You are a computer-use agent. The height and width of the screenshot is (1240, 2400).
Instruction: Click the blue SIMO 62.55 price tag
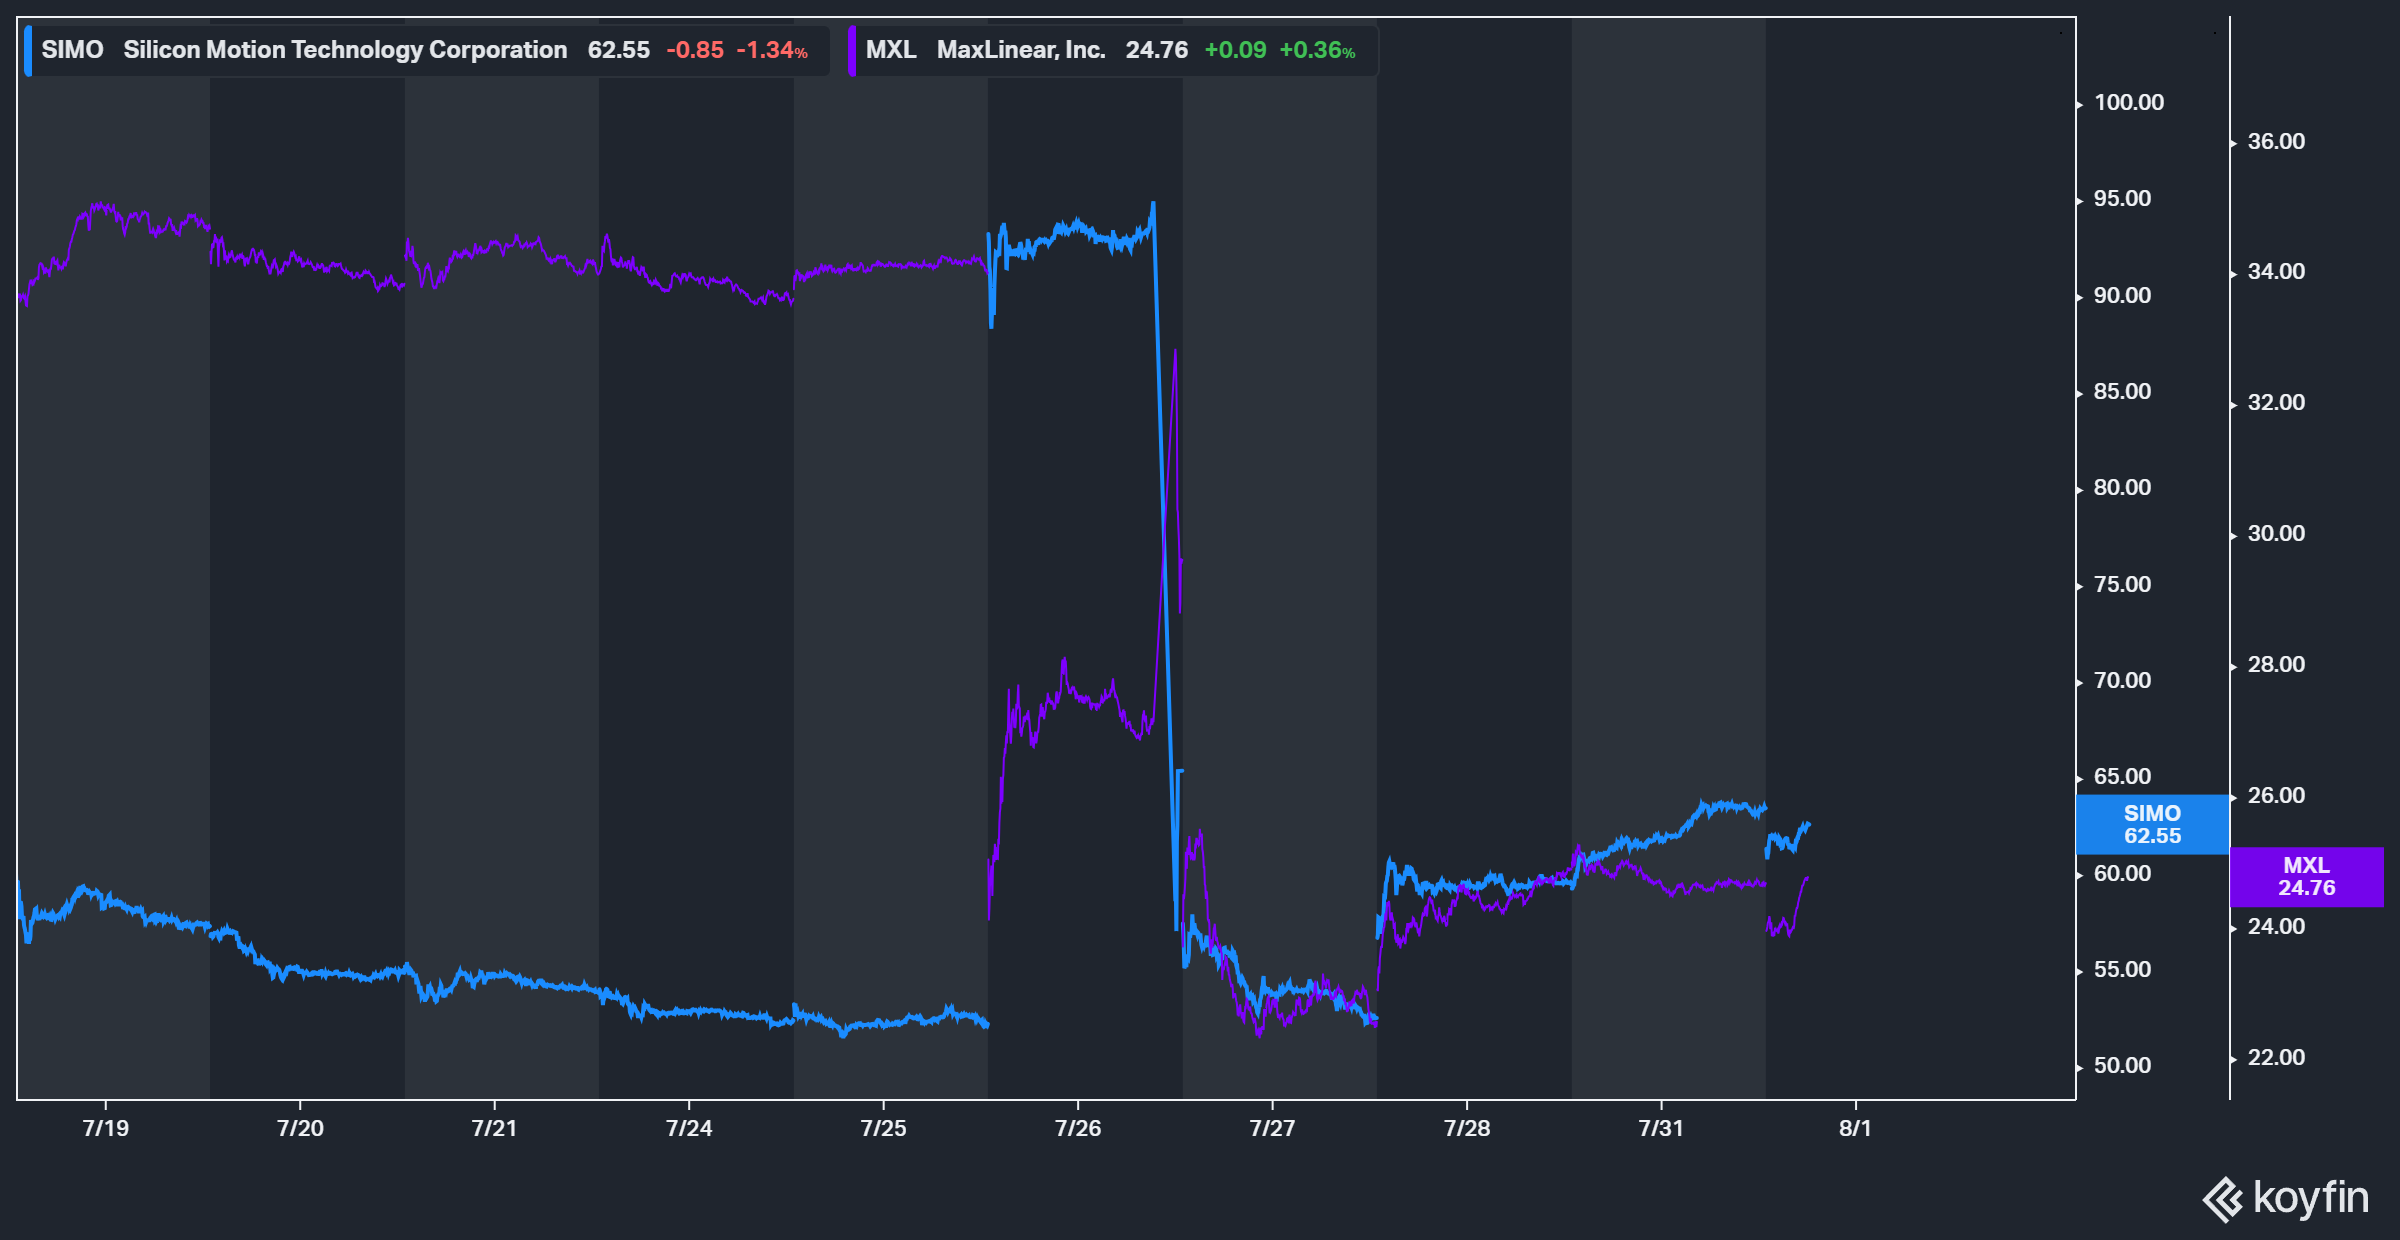pos(2152,824)
